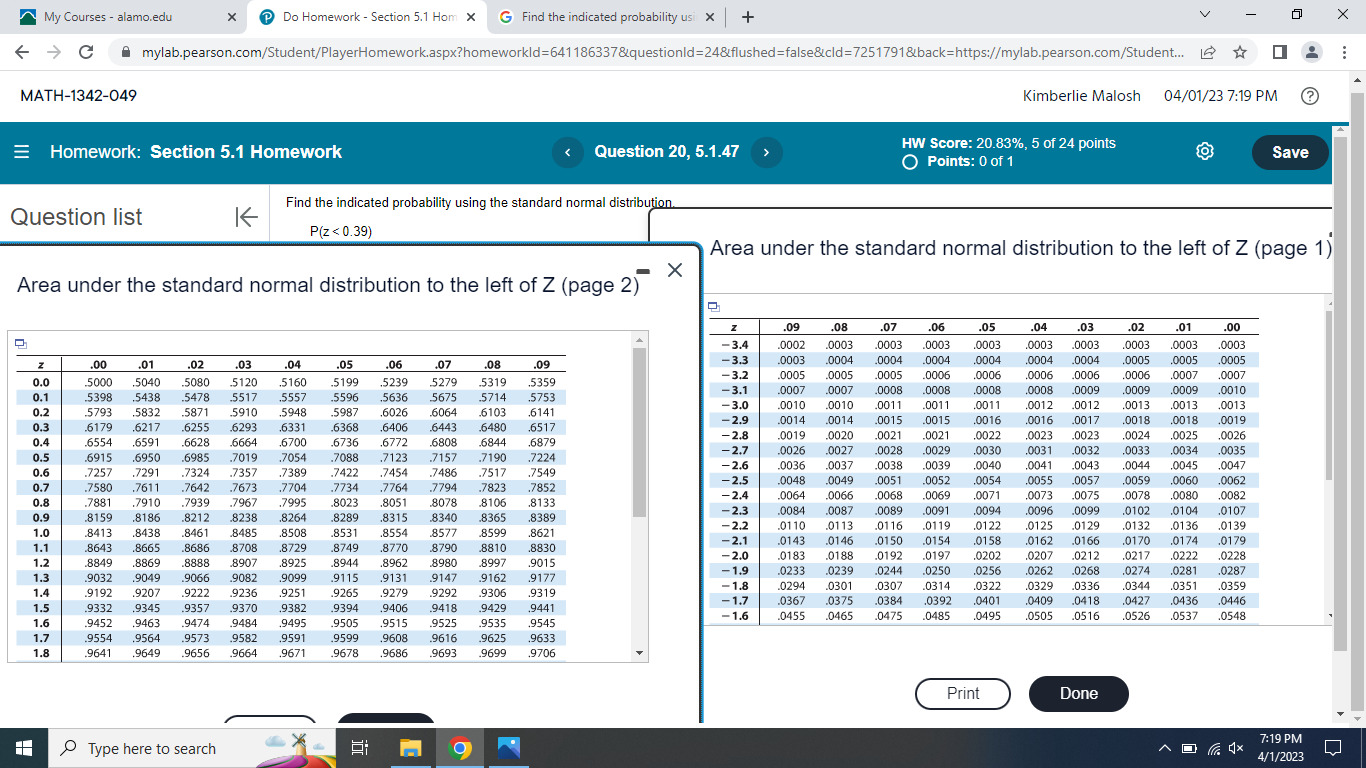1366x768 pixels.
Task: Save the homework progress
Action: click(x=1289, y=152)
